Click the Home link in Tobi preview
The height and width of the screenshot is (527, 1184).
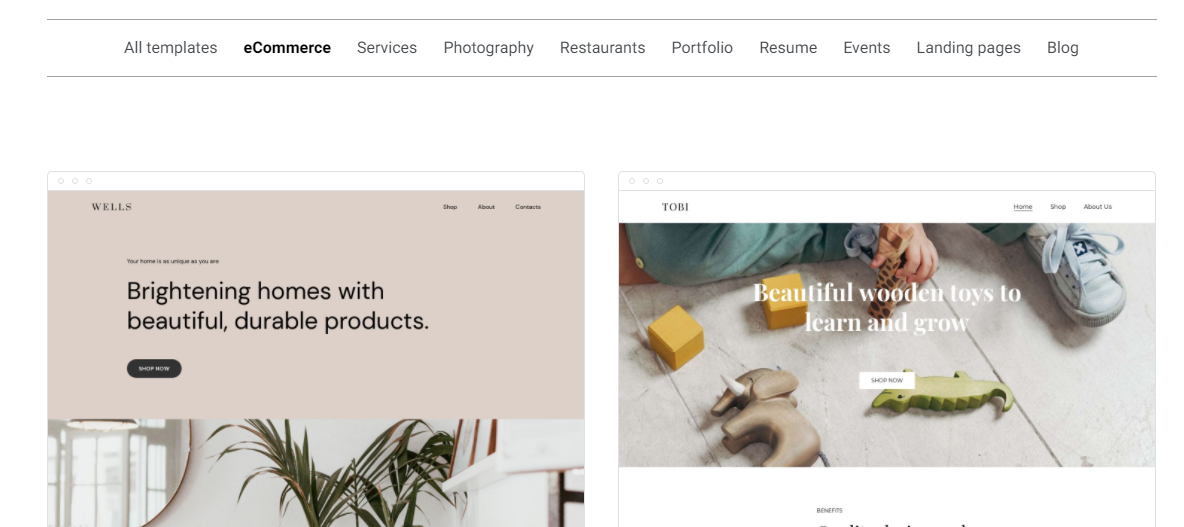coord(1022,207)
